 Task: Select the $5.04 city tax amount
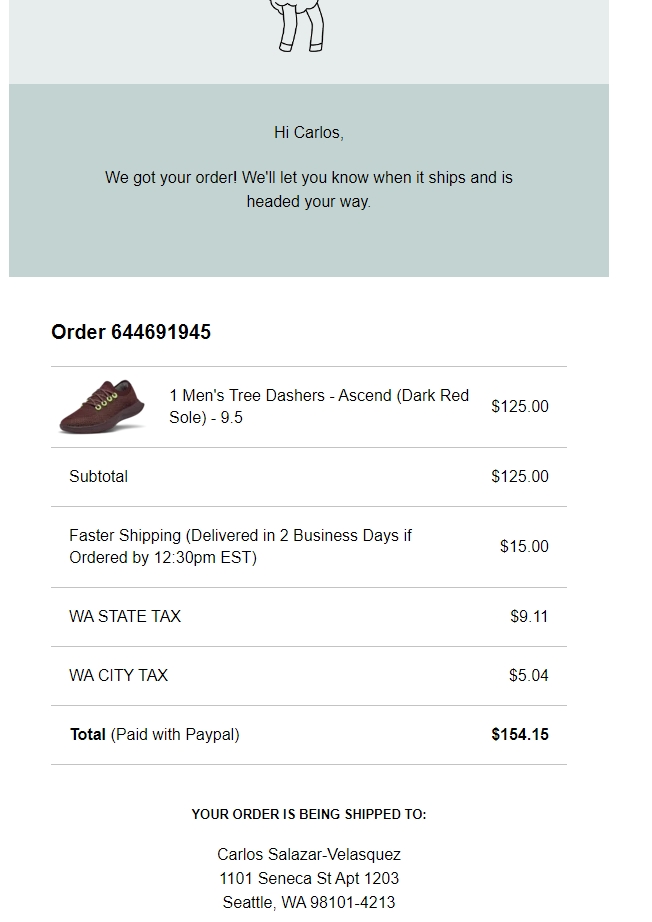coord(529,675)
